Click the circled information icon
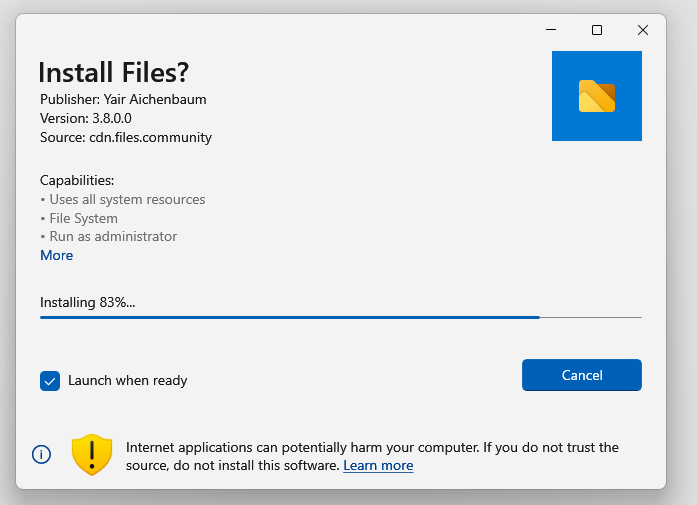Image resolution: width=697 pixels, height=505 pixels. pos(42,454)
